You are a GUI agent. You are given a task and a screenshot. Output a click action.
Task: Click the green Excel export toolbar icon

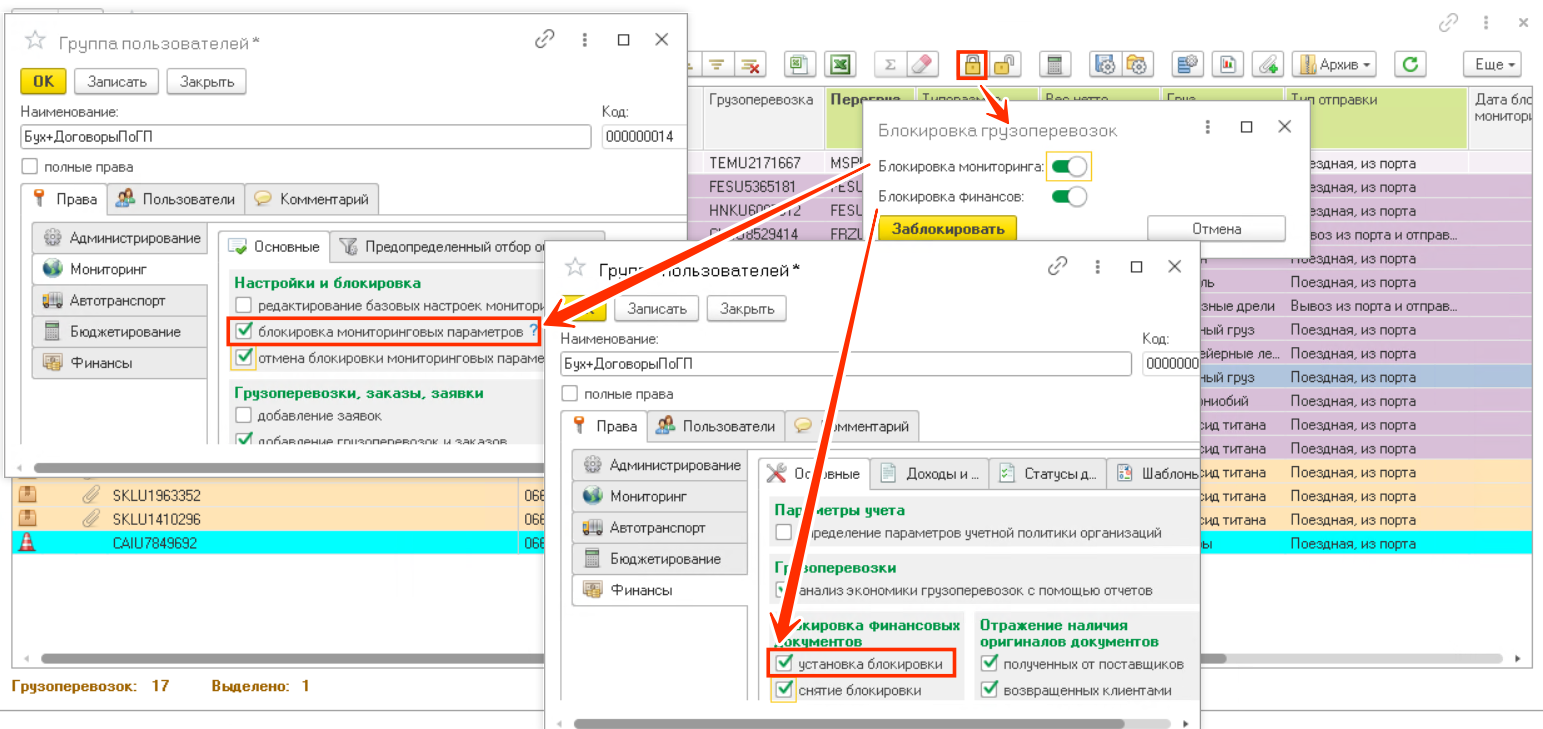pyautogui.click(x=841, y=65)
